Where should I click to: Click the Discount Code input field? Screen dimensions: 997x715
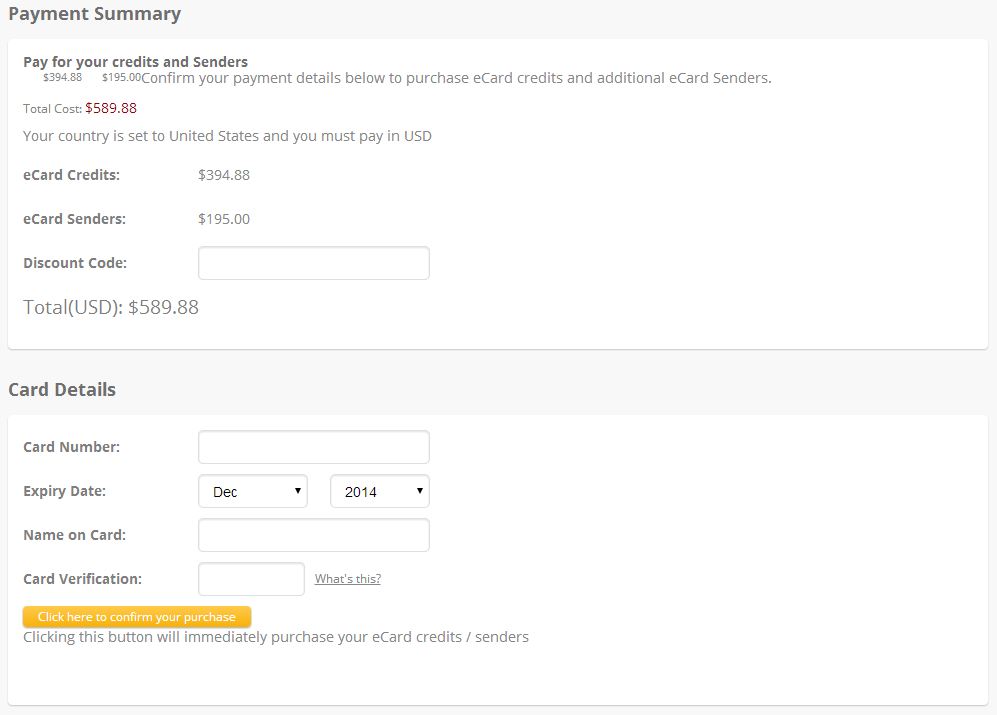pos(313,263)
